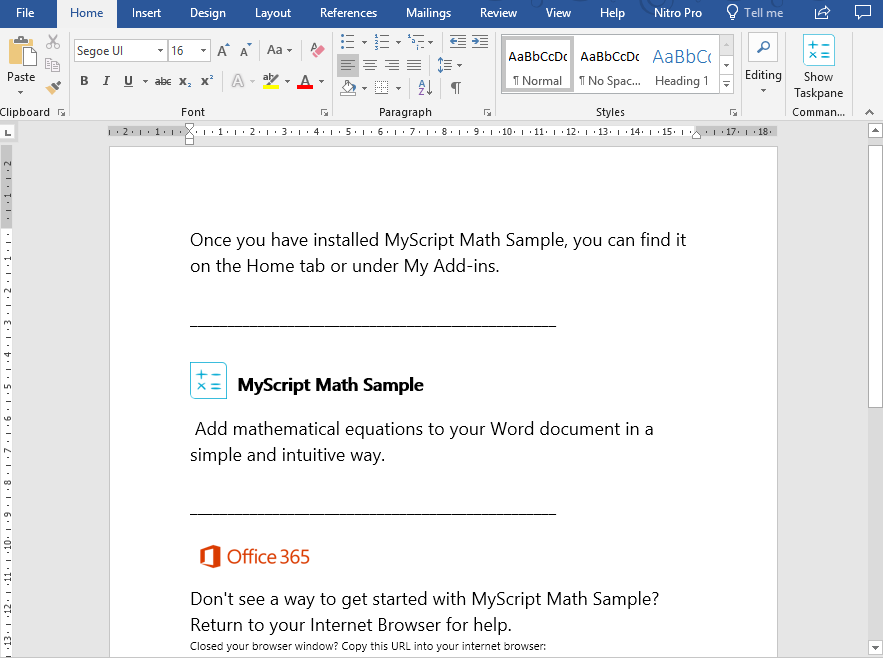Click the Increase Indent icon

[x=481, y=42]
